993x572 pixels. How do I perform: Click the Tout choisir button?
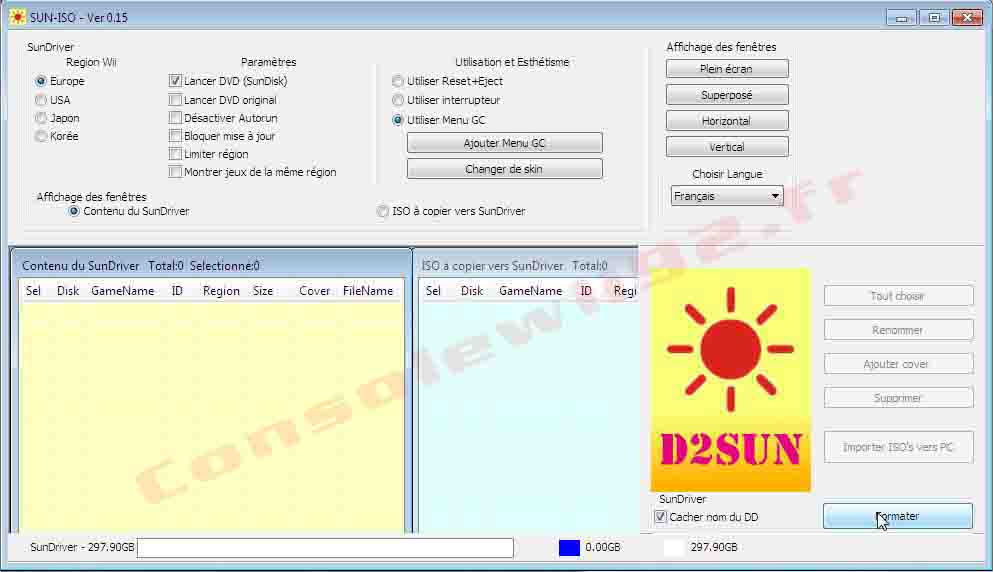coord(898,296)
